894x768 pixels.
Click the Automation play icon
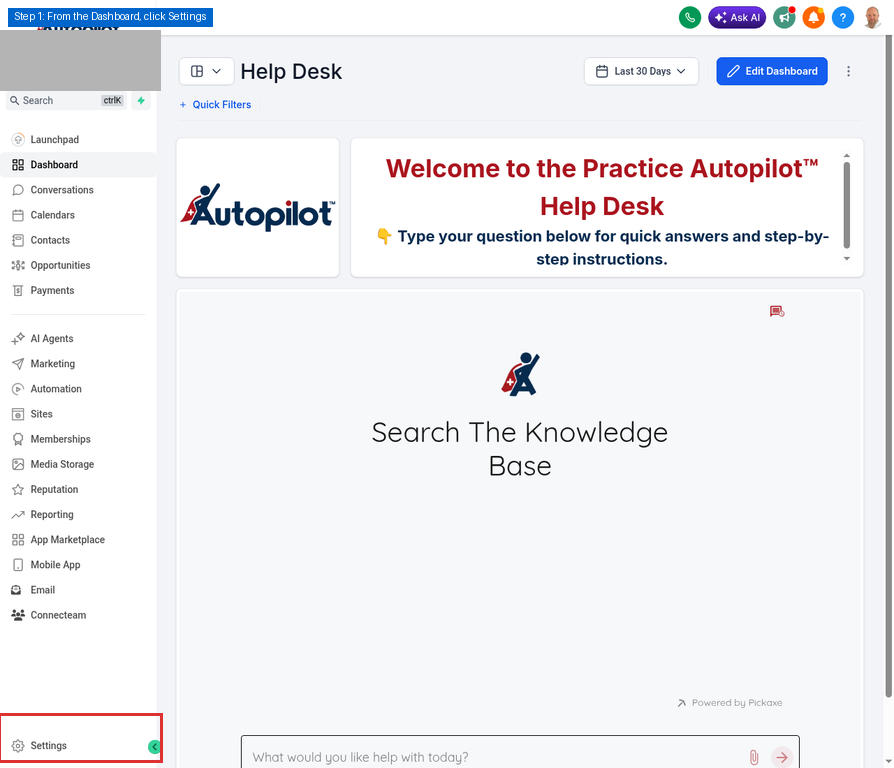(18, 389)
